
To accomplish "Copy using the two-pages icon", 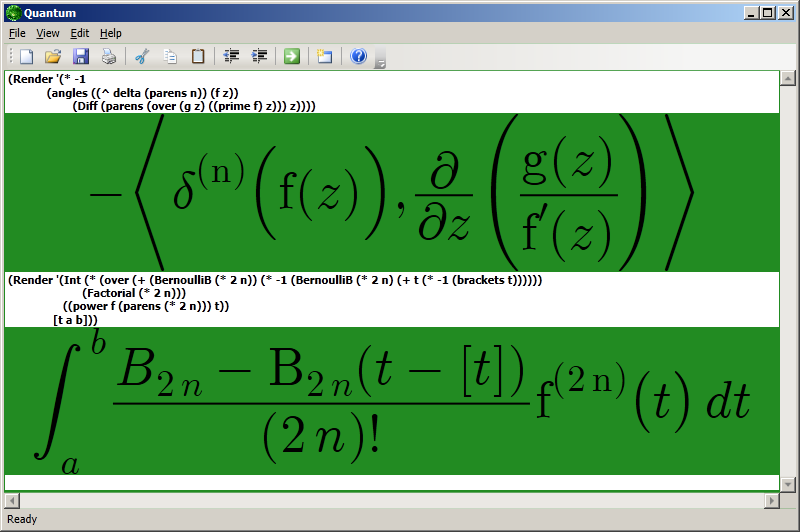I will pos(170,56).
